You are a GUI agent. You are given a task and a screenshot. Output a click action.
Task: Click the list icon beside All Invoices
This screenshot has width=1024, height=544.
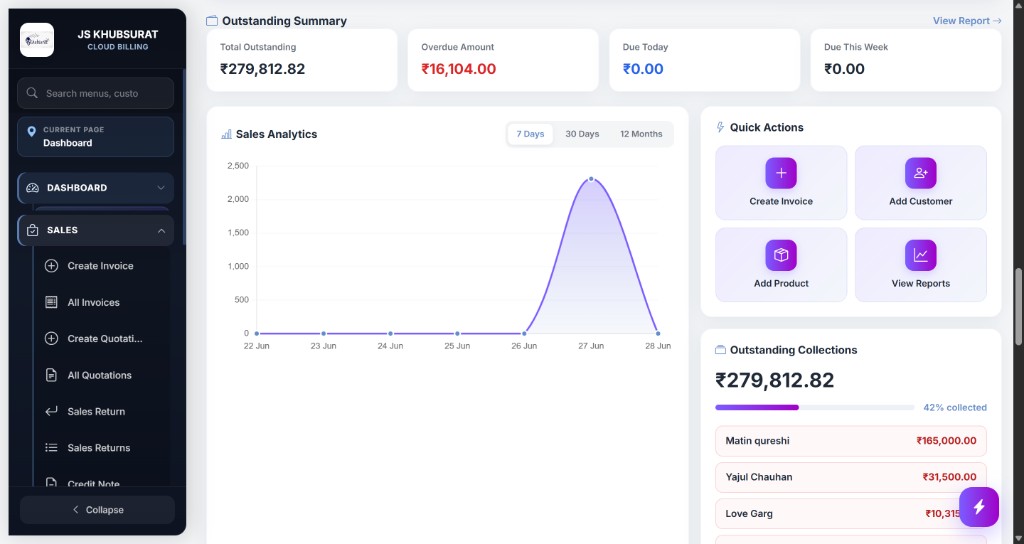[x=51, y=302]
